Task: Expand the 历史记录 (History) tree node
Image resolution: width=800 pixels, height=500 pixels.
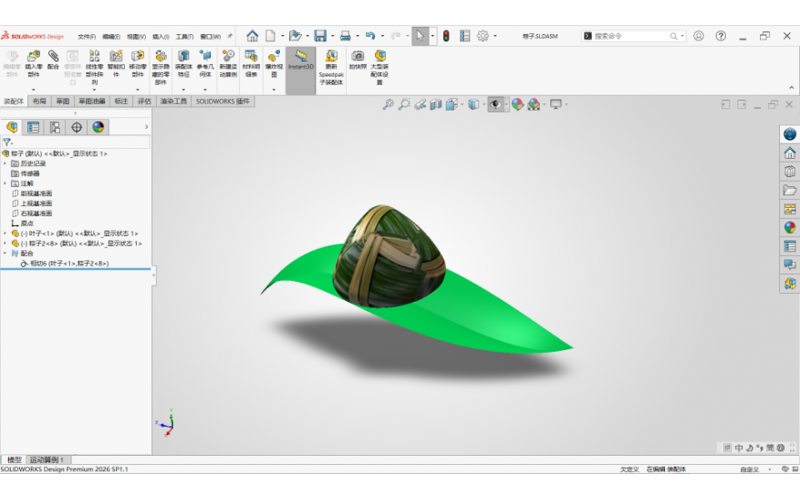Action: click(5, 163)
